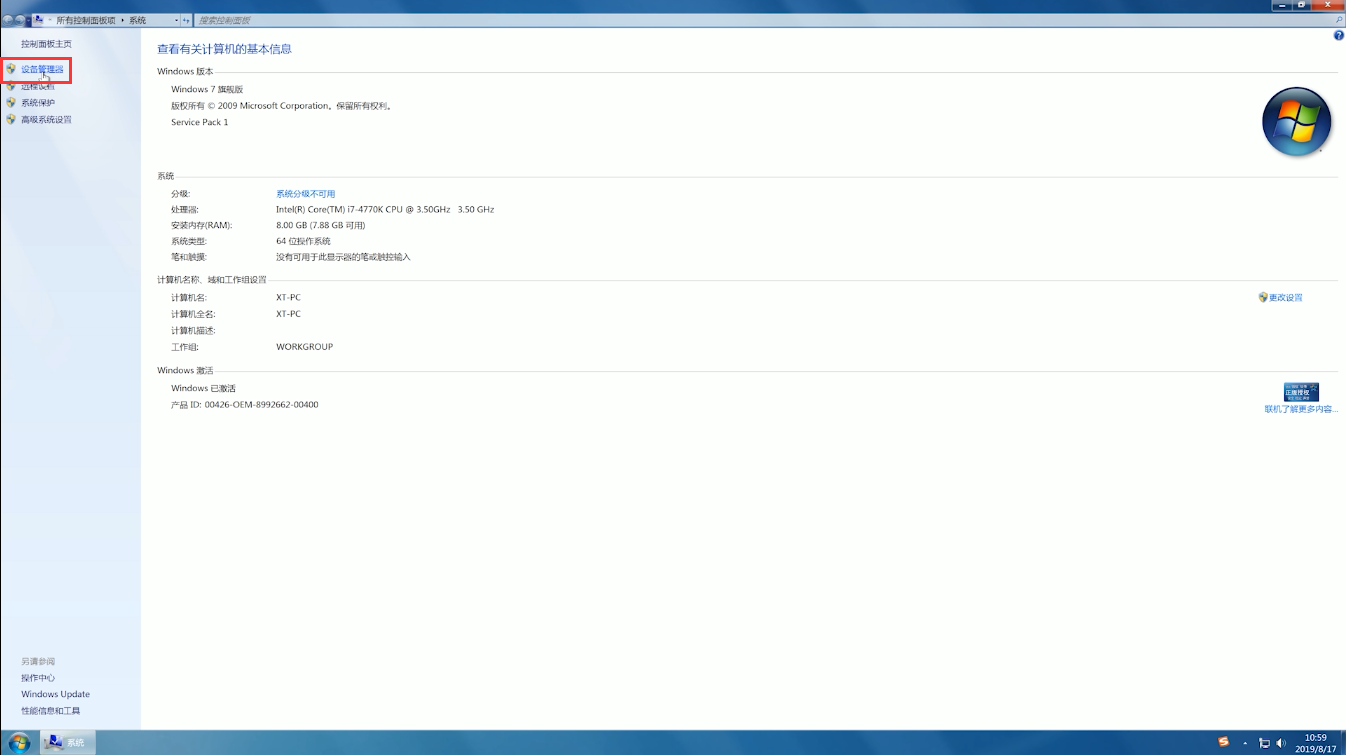
Task: Click the product ID 00426-OEM-8992662-00400
Action: [x=261, y=405]
